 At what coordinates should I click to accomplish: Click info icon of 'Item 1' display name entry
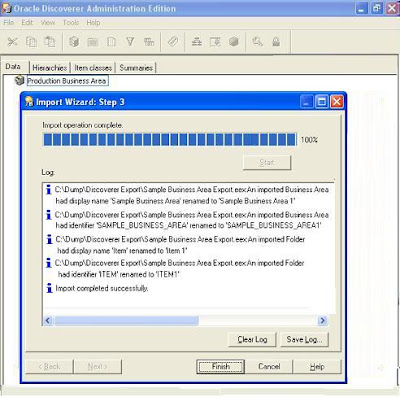point(49,239)
